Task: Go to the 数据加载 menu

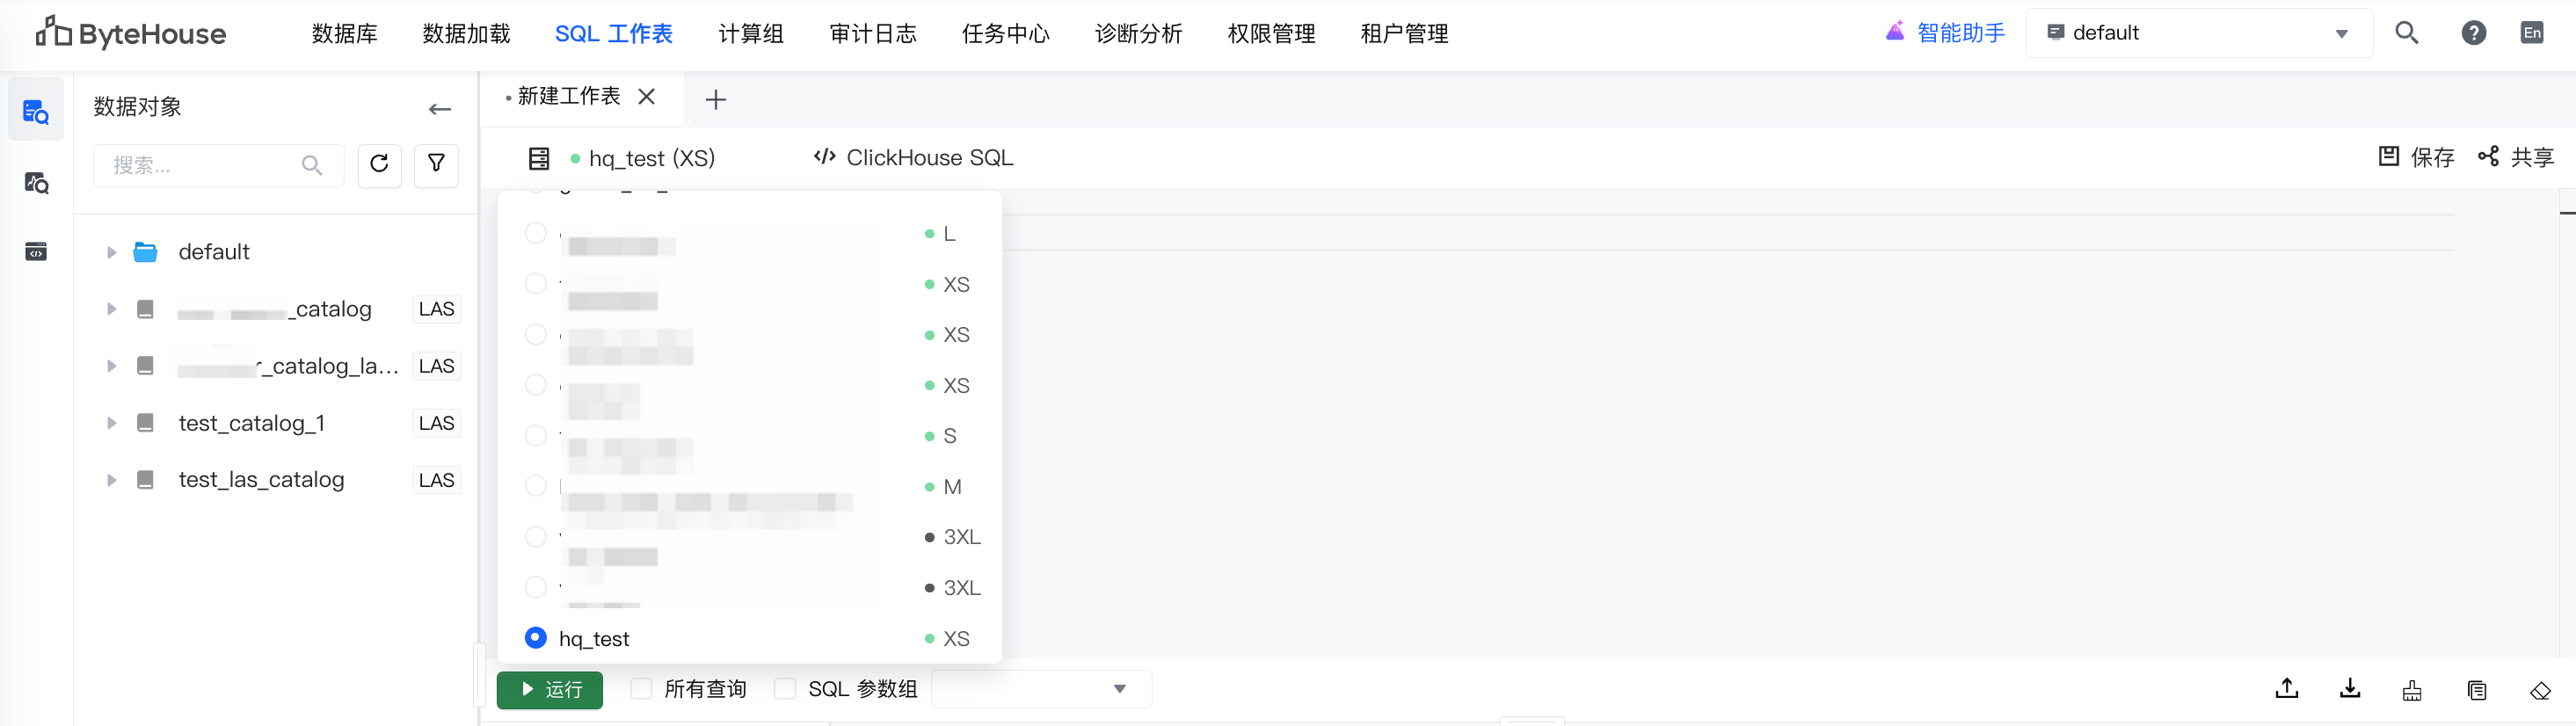Action: (x=466, y=34)
